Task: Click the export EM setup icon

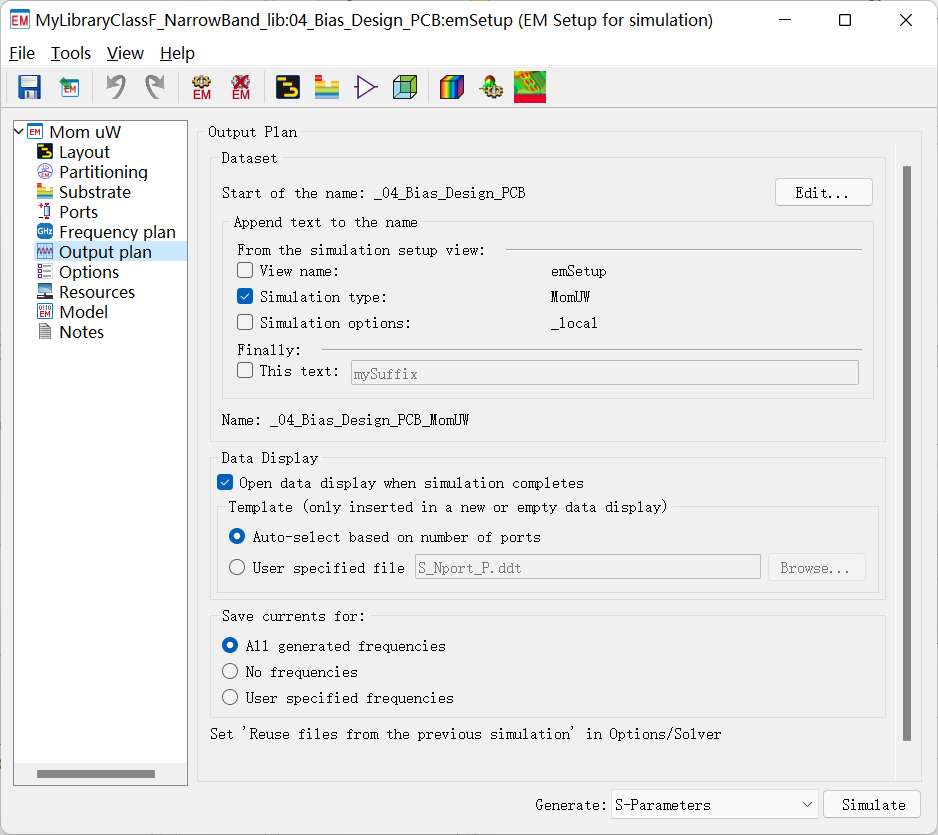Action: point(69,87)
